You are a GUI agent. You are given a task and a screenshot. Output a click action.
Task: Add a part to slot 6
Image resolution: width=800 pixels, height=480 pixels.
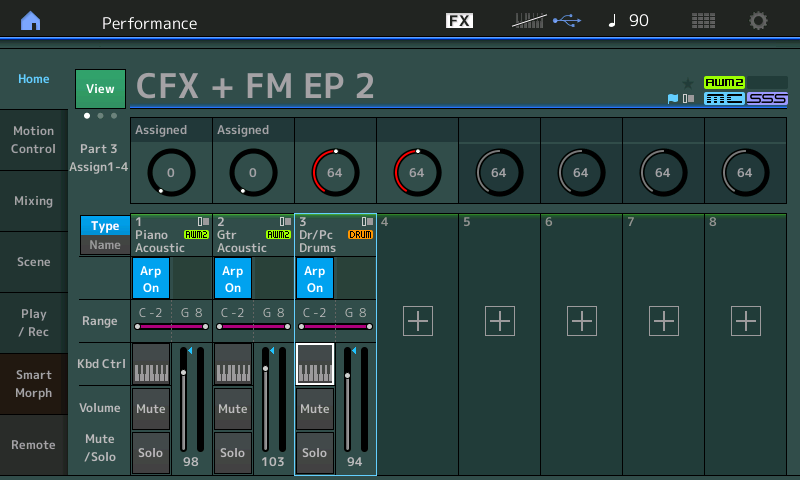click(x=582, y=321)
